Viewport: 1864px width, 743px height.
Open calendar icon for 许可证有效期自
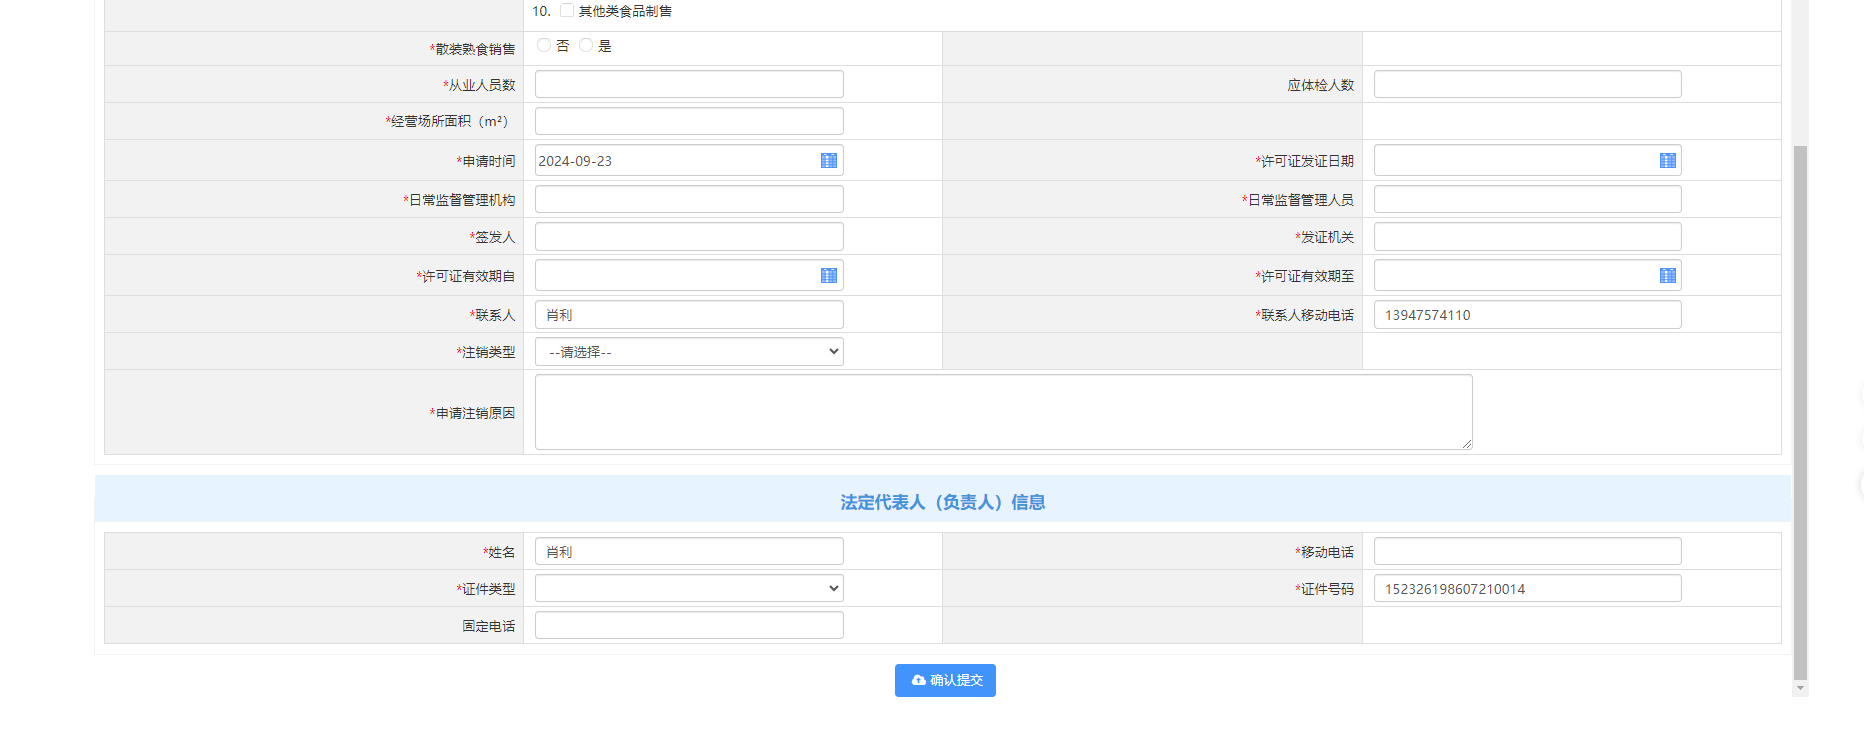tap(828, 276)
